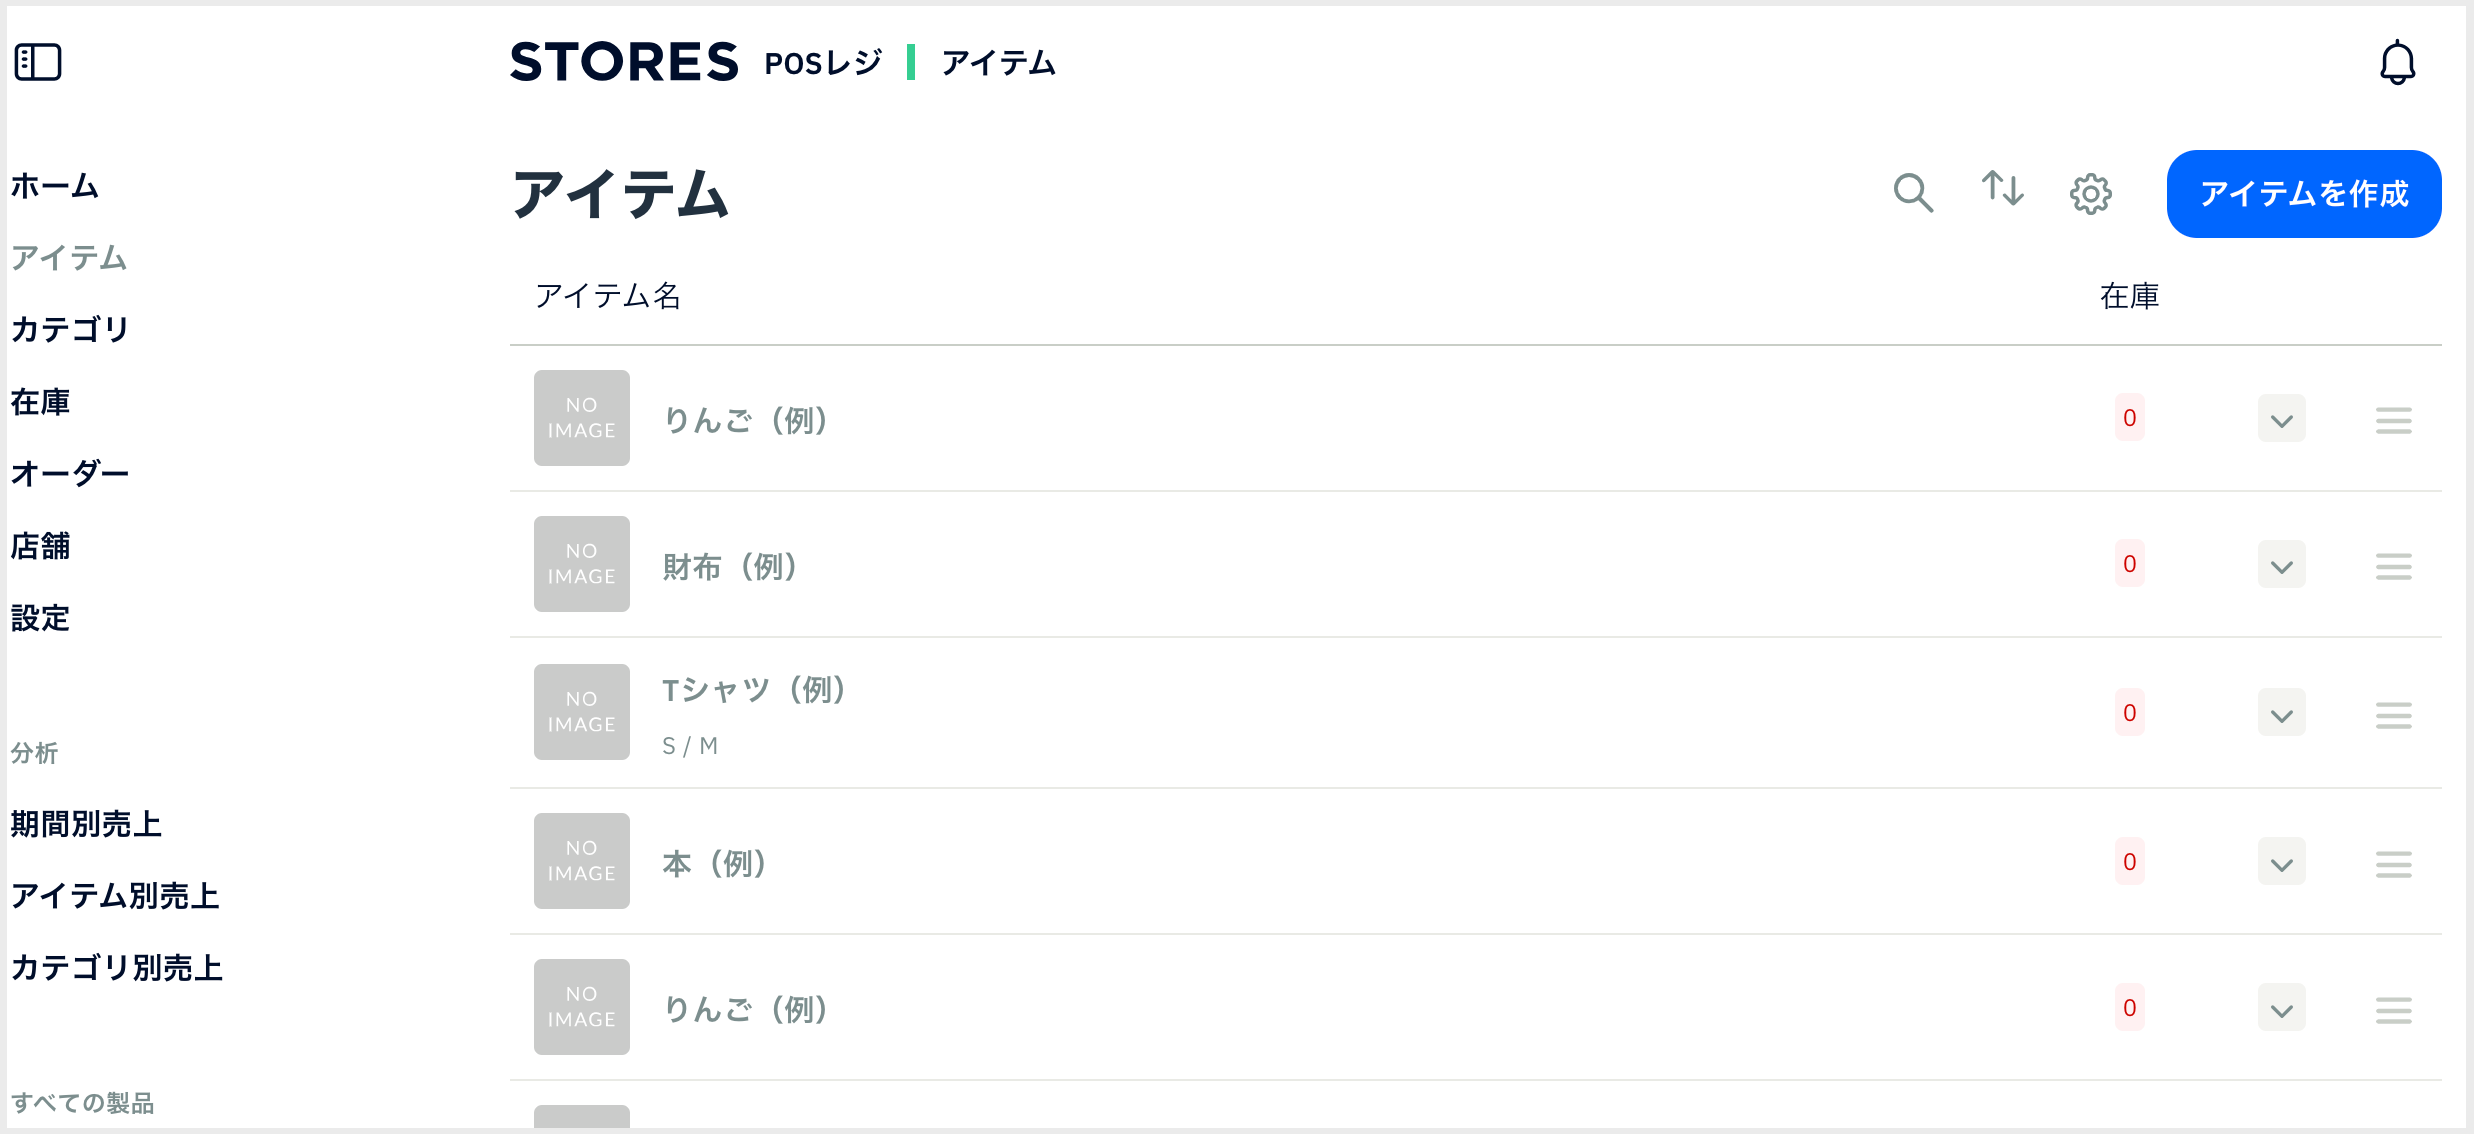Open 設定 in the sidebar
Screen dimensions: 2474x1134
[40, 618]
